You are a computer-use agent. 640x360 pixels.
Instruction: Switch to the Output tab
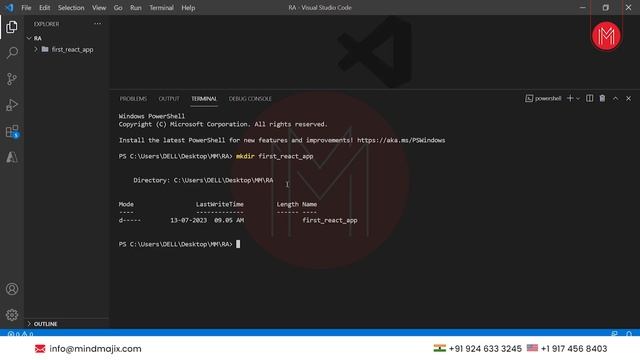point(169,99)
